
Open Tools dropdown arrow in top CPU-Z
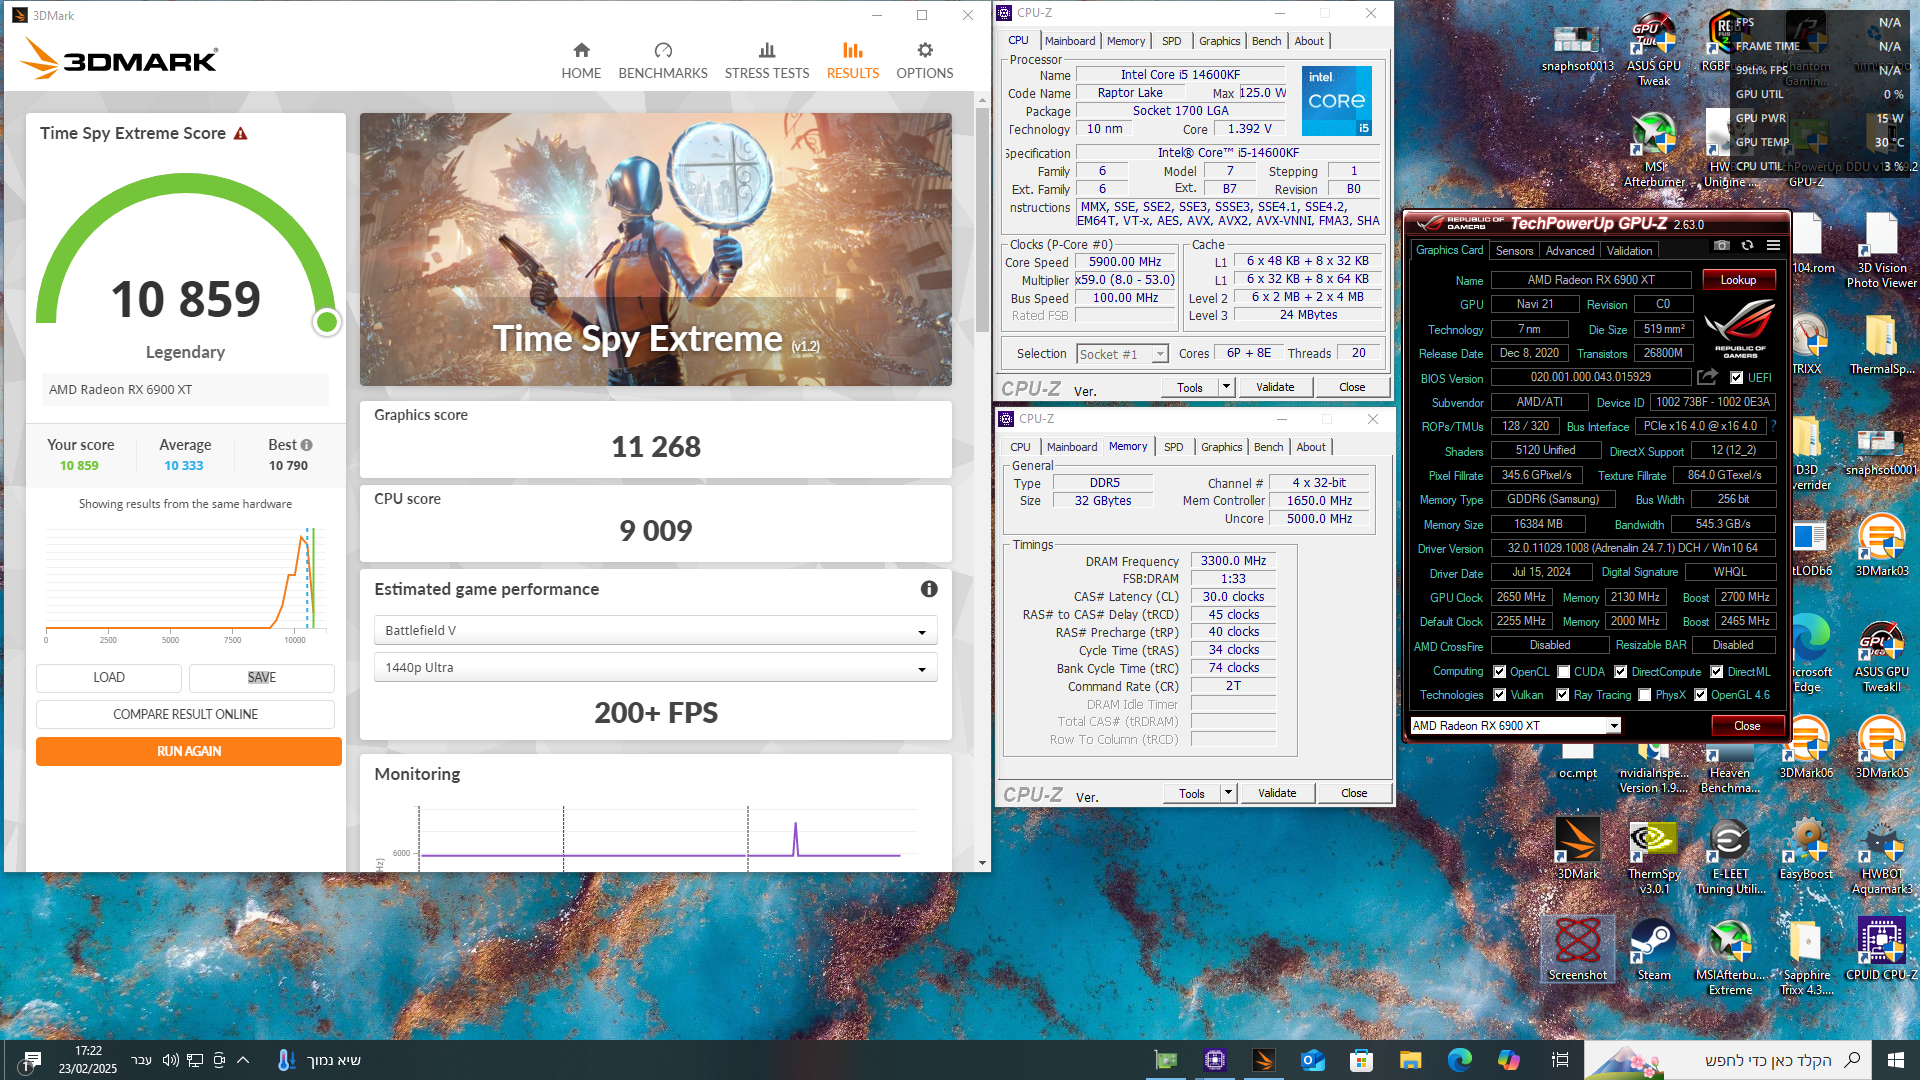[x=1226, y=387]
